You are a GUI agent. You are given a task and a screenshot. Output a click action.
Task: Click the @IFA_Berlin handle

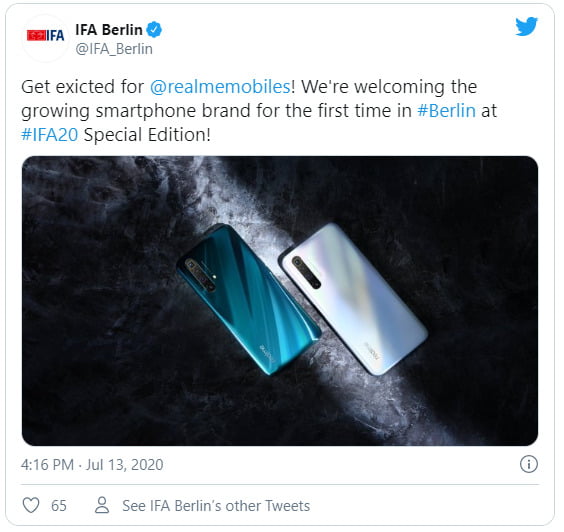point(114,49)
